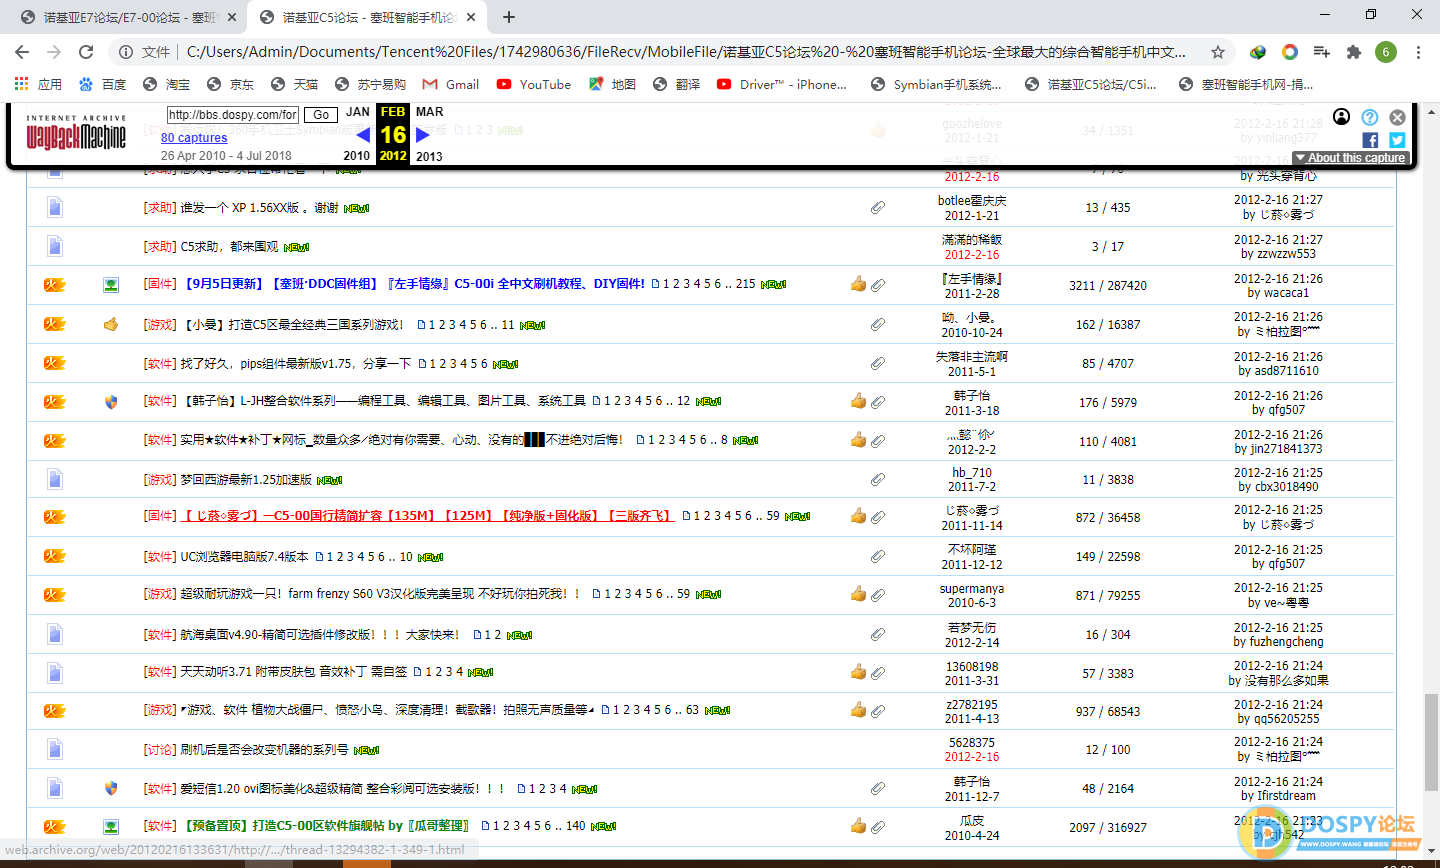
Task: Open thread 航海桌面v4.90 精简可选插件修改版
Action: (320, 634)
